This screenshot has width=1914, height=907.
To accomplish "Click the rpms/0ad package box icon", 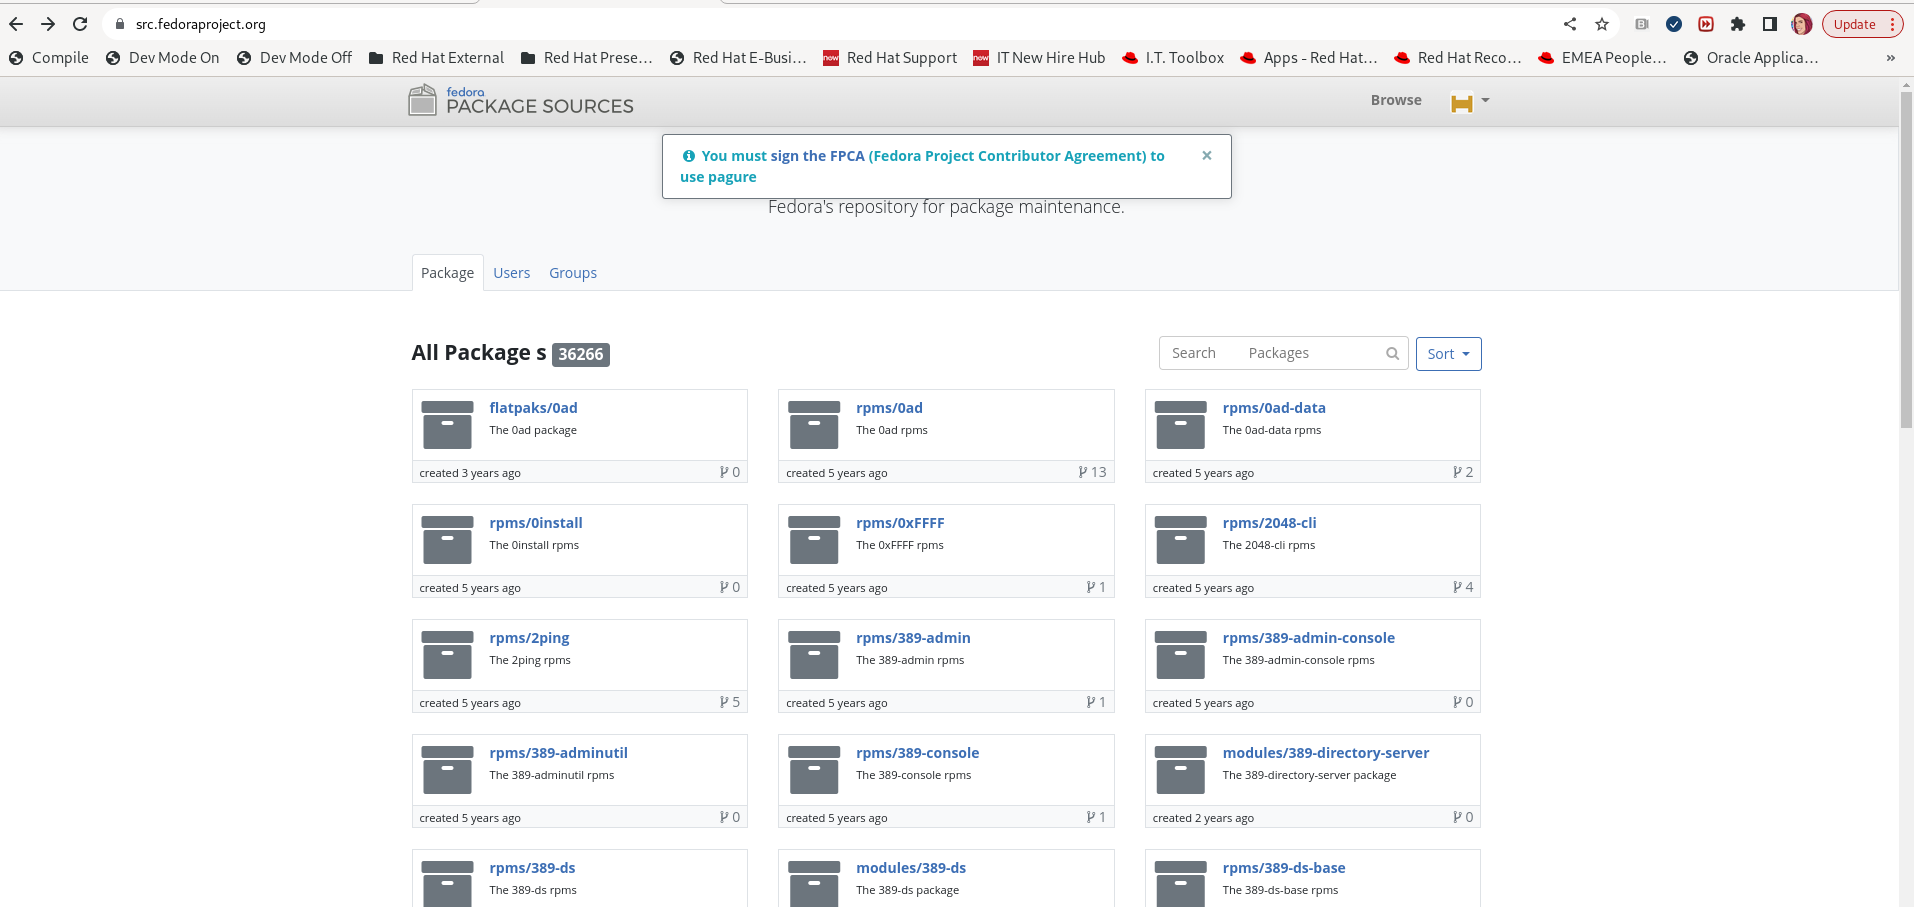I will pos(814,425).
